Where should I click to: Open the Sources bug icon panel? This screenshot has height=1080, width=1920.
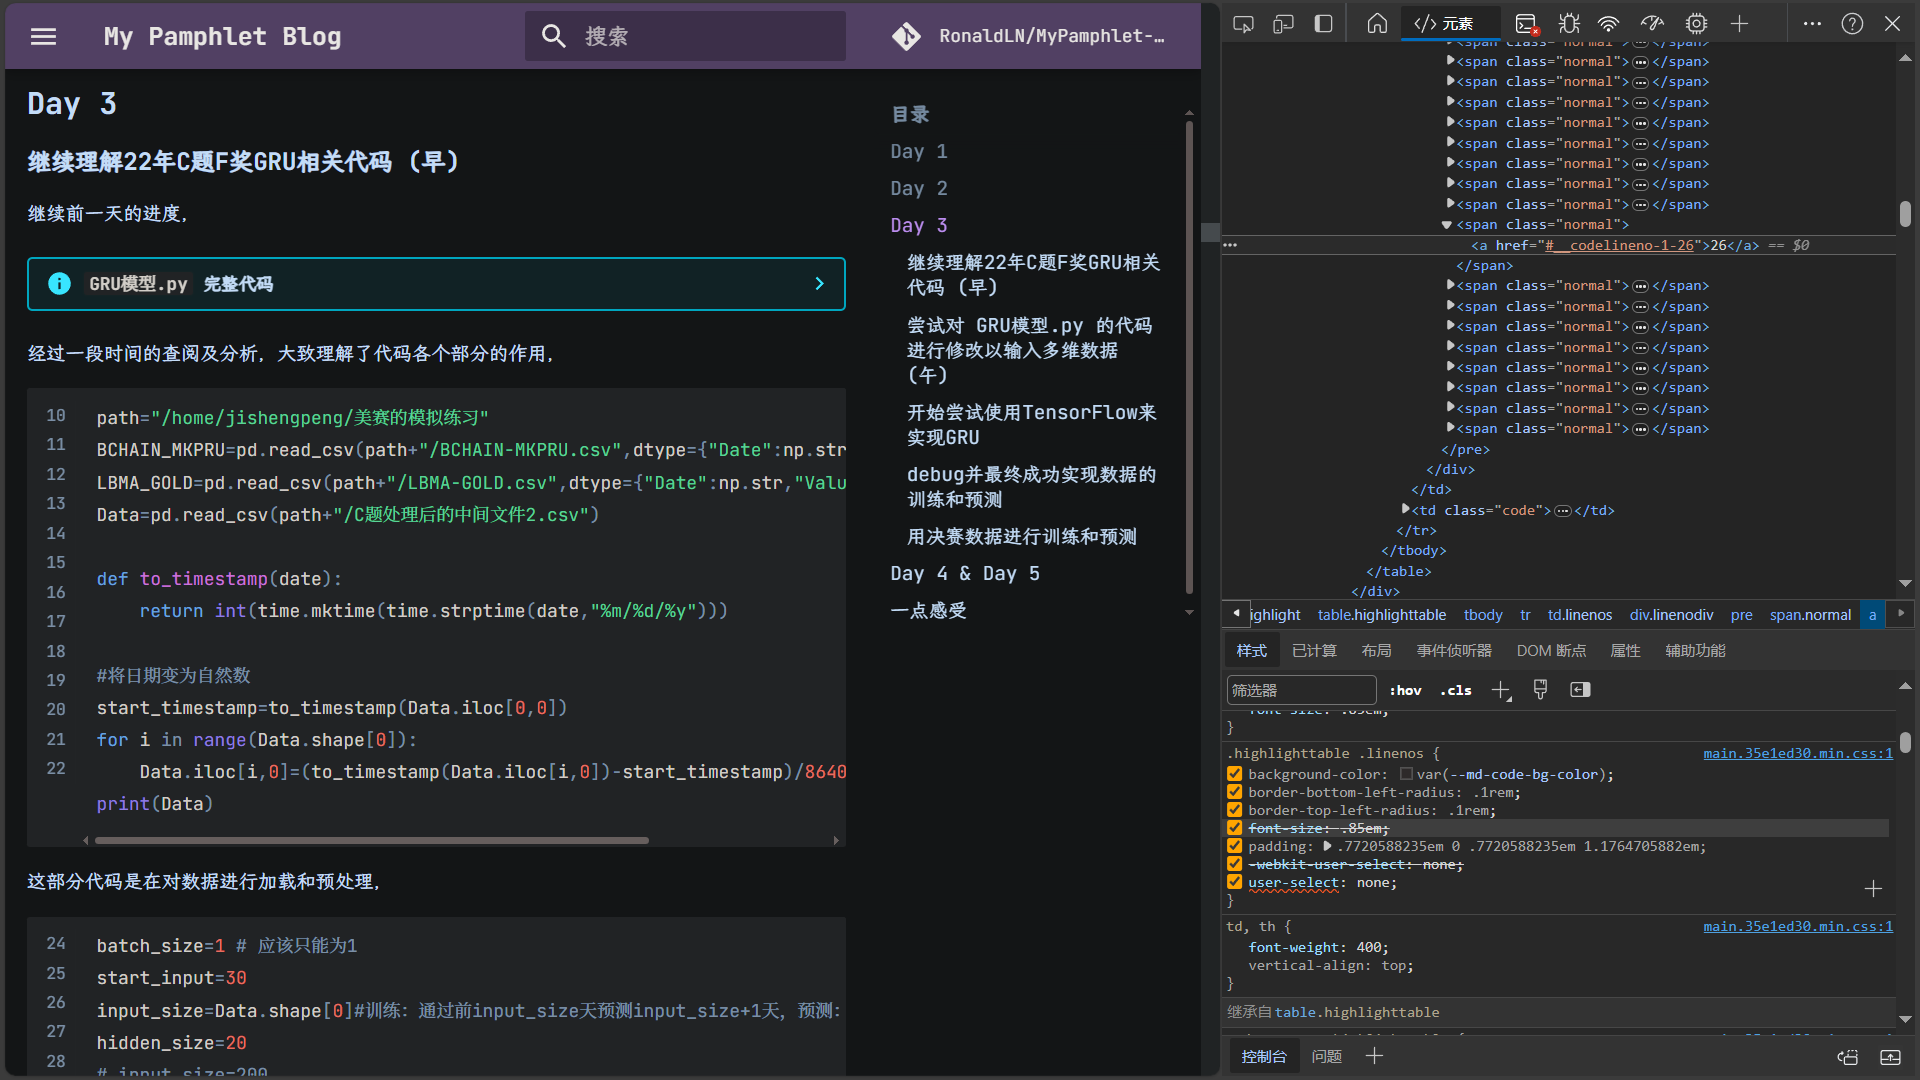tap(1569, 24)
